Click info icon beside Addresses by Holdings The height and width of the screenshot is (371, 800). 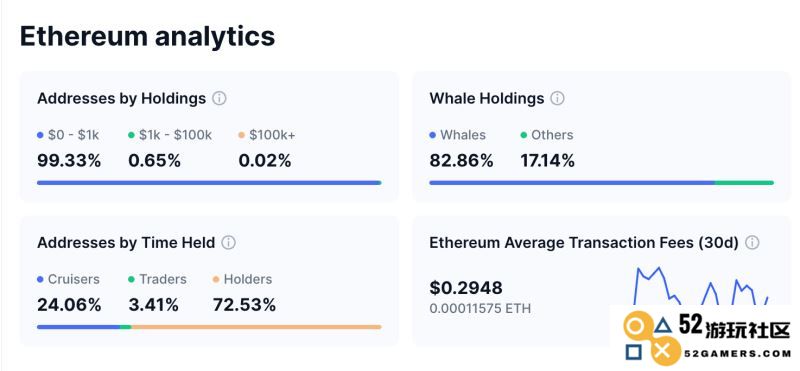click(219, 98)
